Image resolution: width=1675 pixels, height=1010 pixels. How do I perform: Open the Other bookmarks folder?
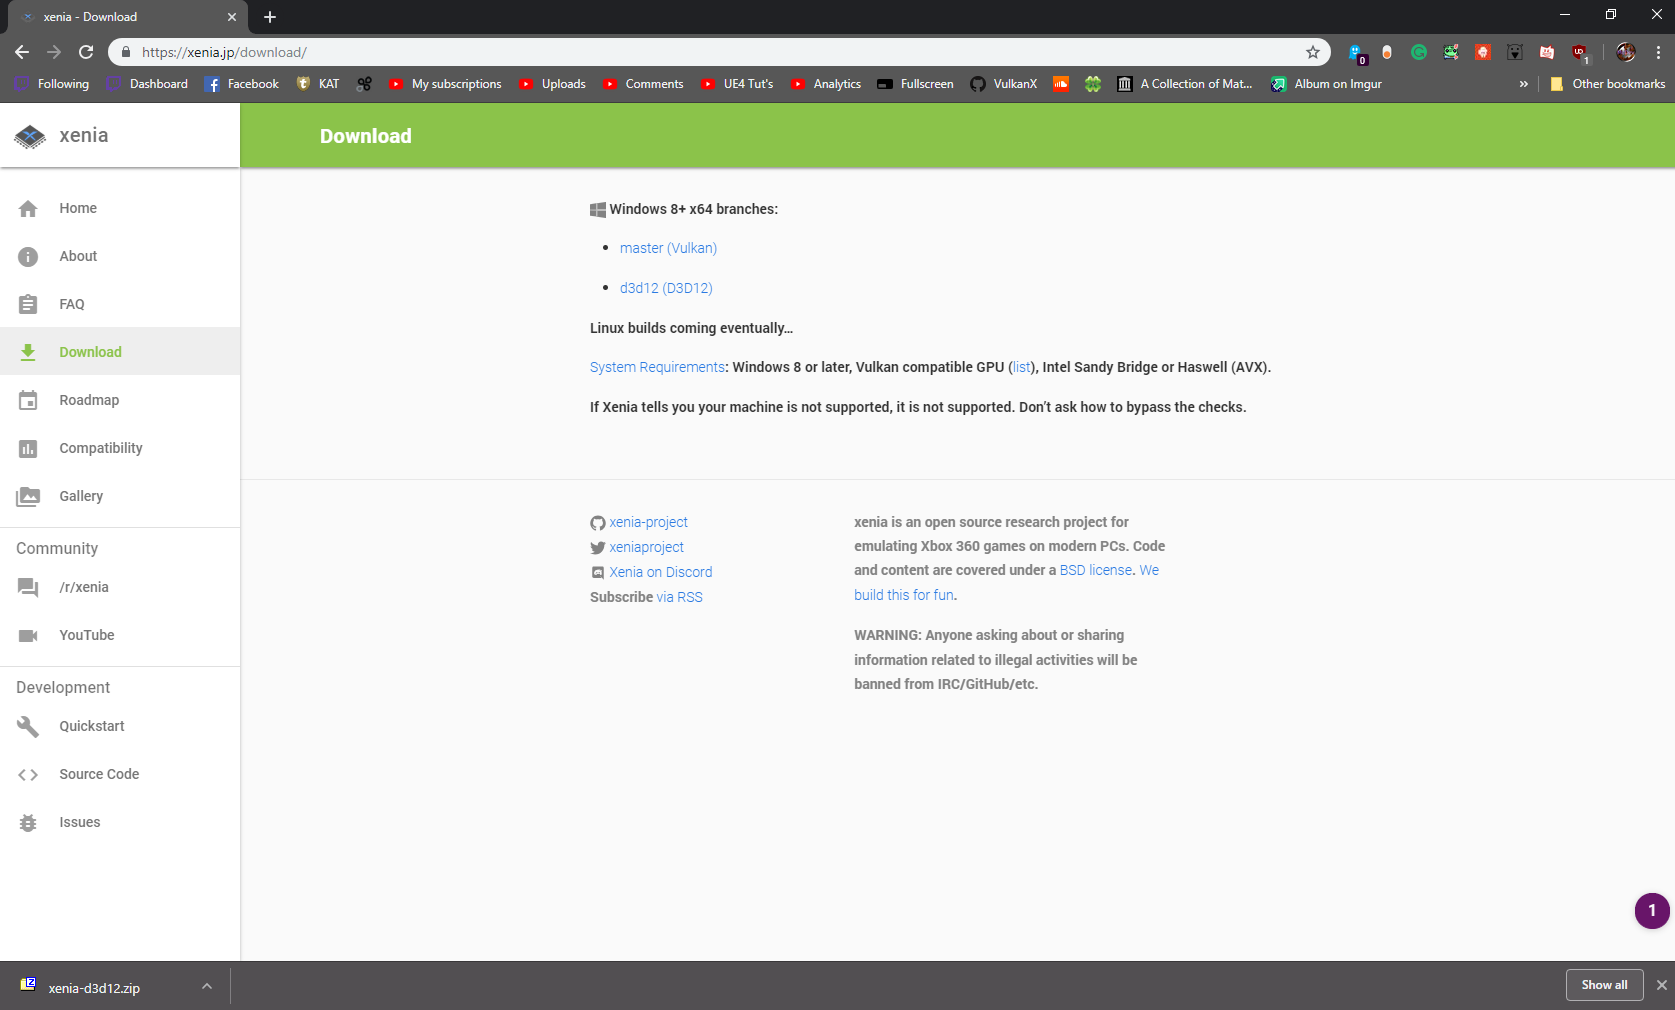click(1607, 84)
